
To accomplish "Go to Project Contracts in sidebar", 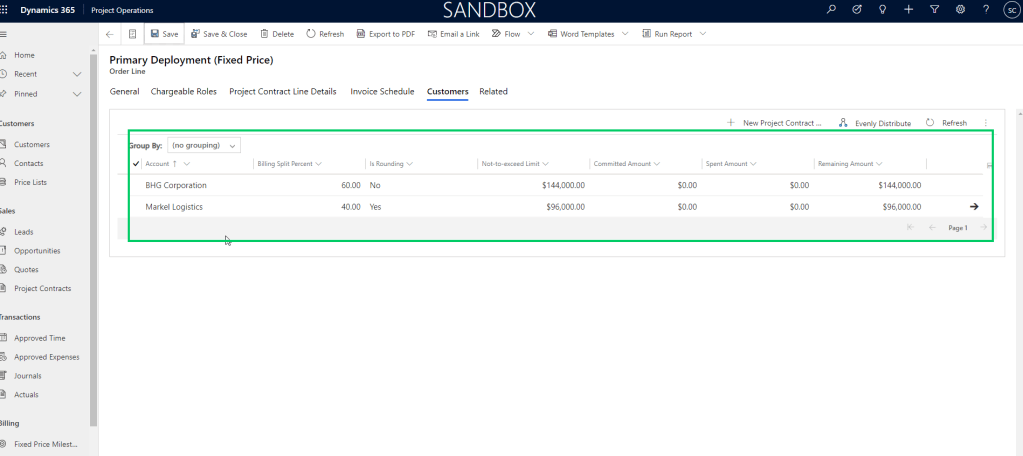I will [x=42, y=288].
